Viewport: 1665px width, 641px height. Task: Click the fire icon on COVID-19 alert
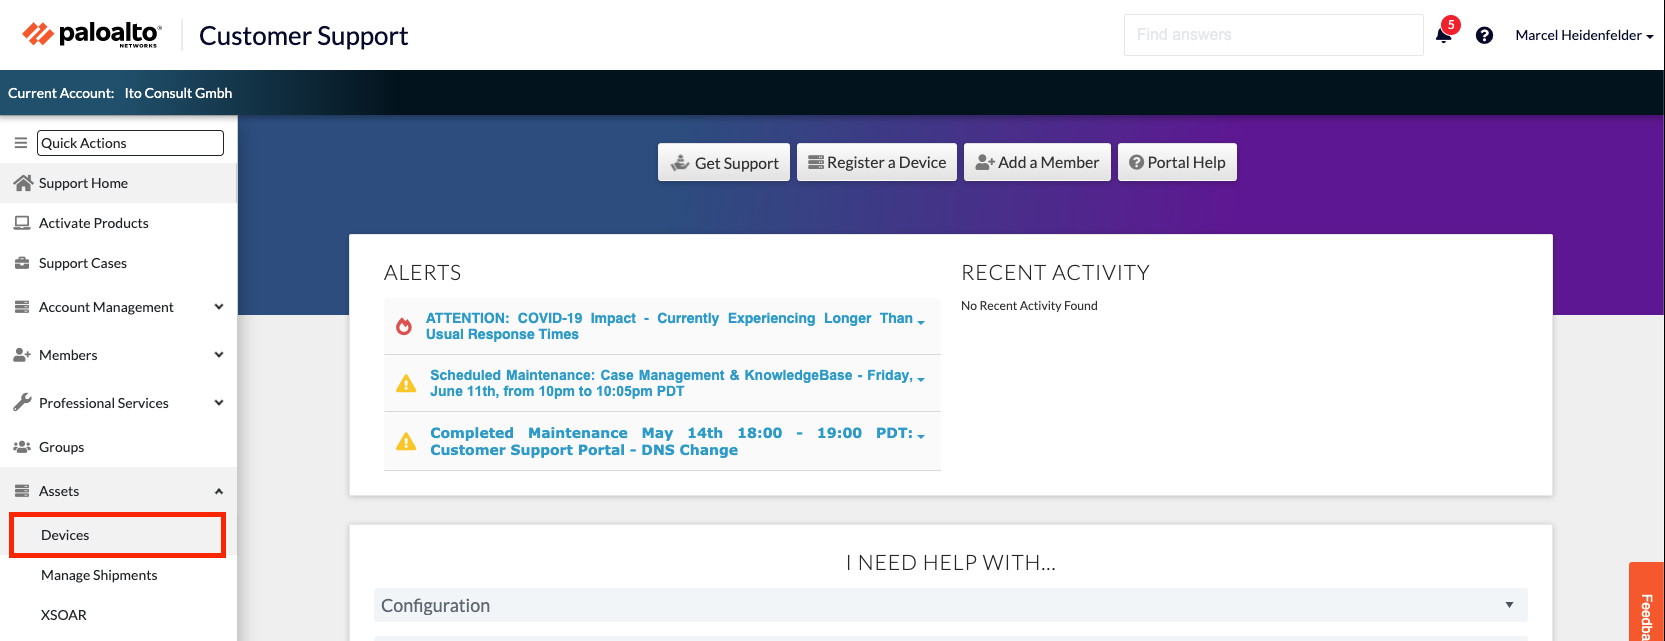[404, 327]
